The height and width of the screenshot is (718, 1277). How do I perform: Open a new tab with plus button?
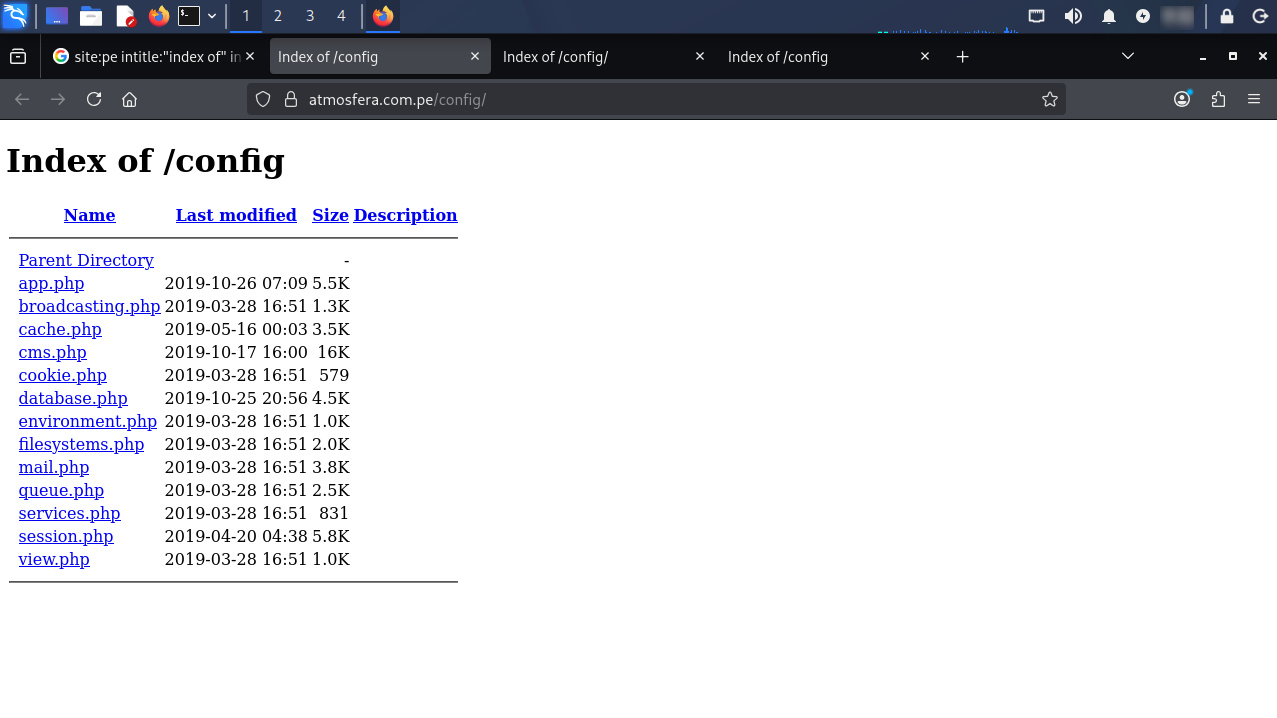[x=962, y=57]
